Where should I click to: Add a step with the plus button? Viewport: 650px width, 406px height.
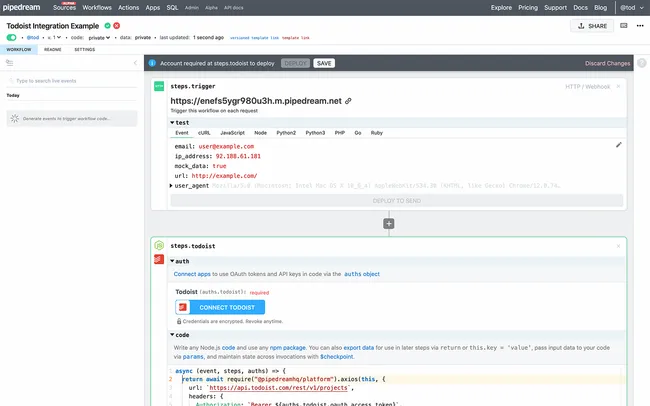pyautogui.click(x=388, y=224)
